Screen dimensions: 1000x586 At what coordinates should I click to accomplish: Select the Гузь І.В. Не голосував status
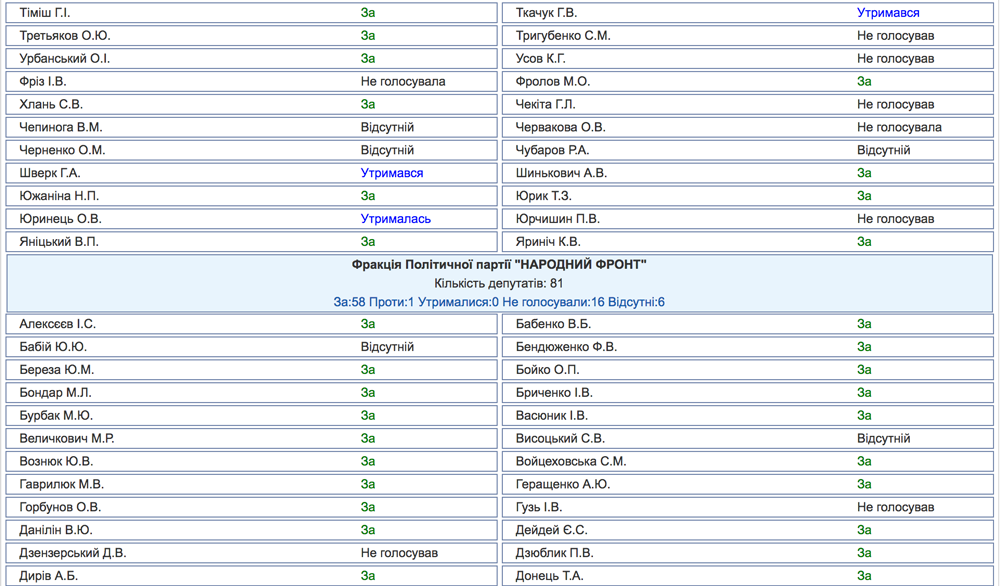(895, 508)
